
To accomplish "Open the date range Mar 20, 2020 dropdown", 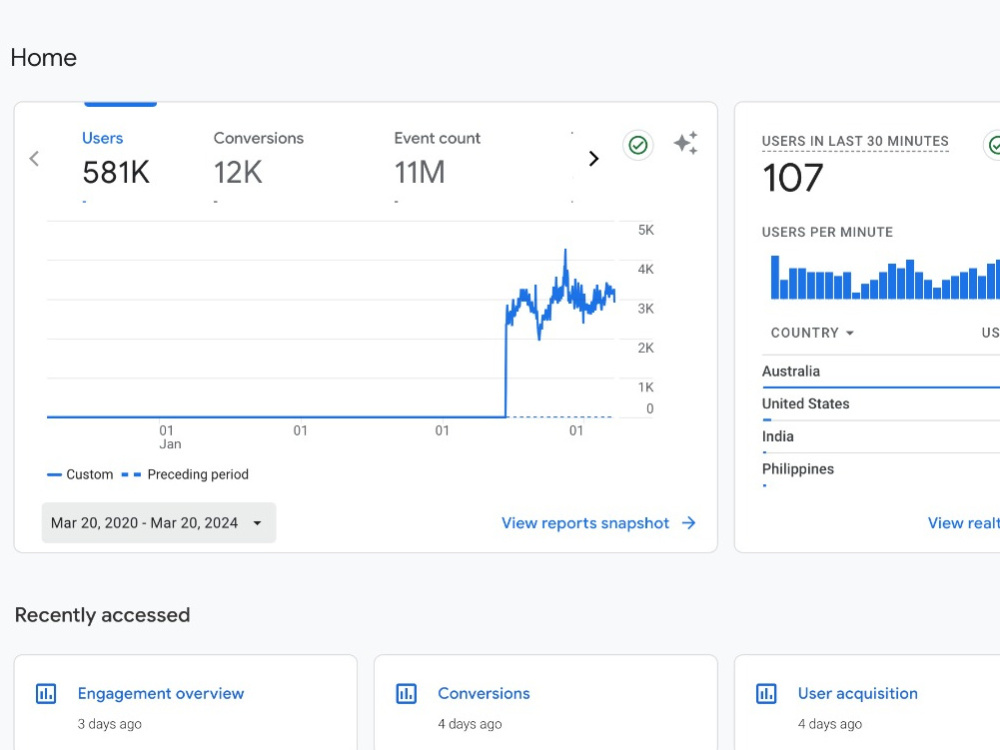I will [x=159, y=523].
